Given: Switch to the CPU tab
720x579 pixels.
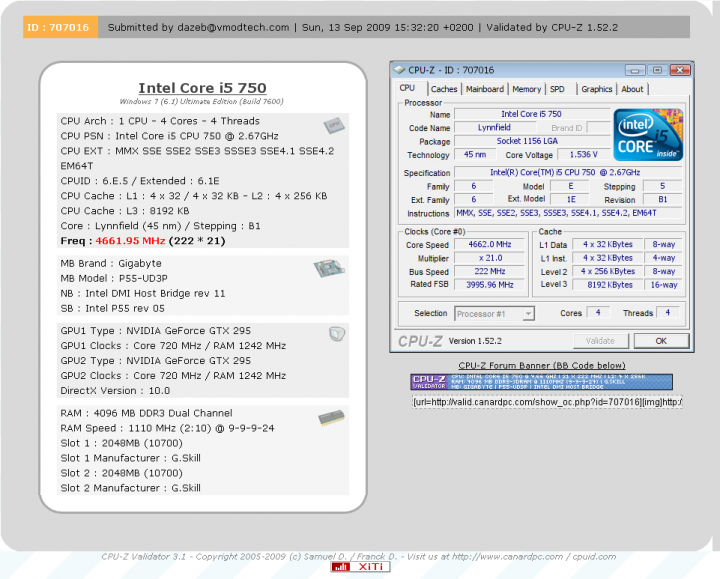Looking at the screenshot, I should tap(407, 88).
